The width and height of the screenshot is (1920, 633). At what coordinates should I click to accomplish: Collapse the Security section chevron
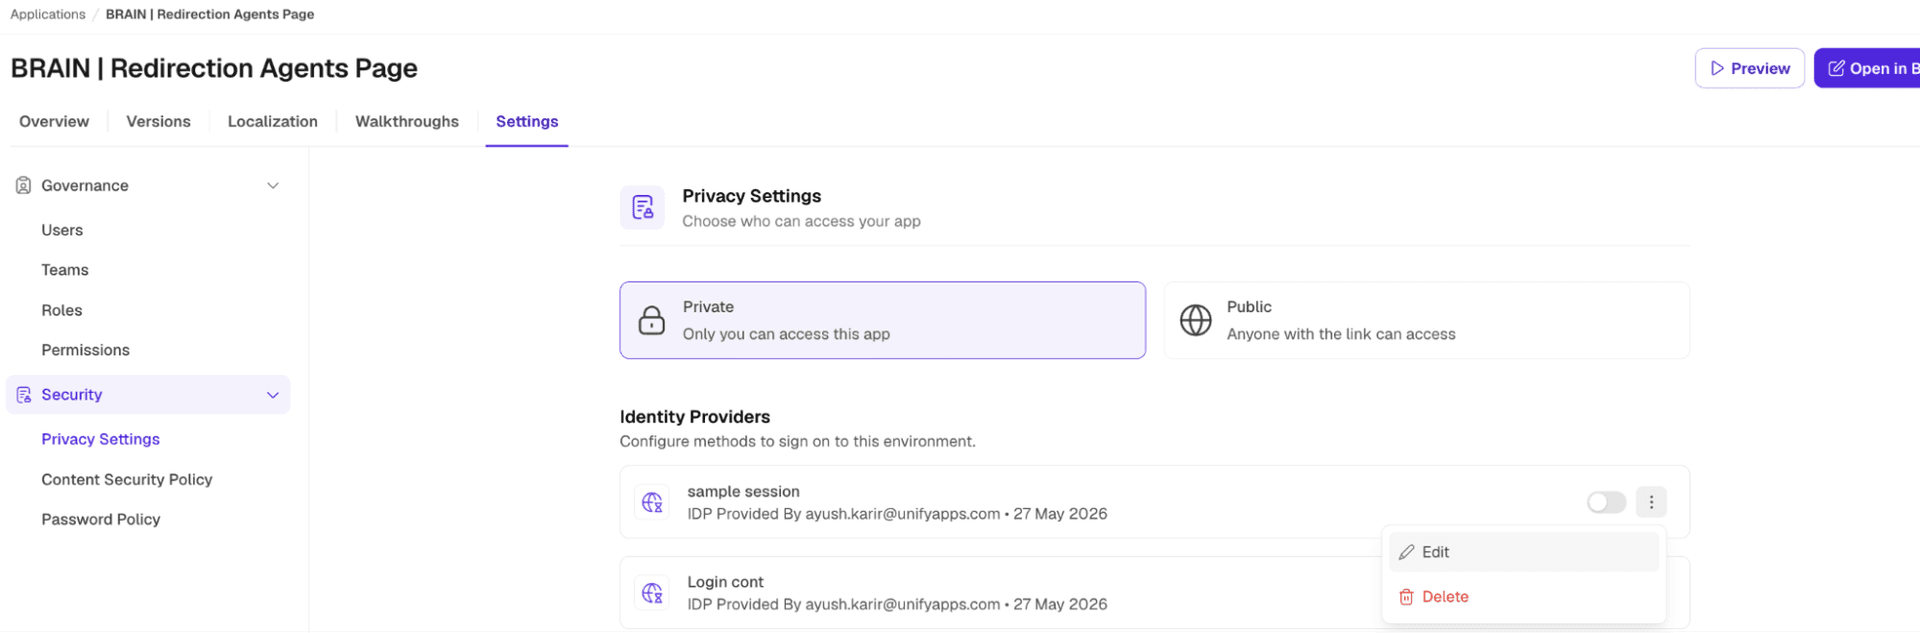(x=273, y=395)
